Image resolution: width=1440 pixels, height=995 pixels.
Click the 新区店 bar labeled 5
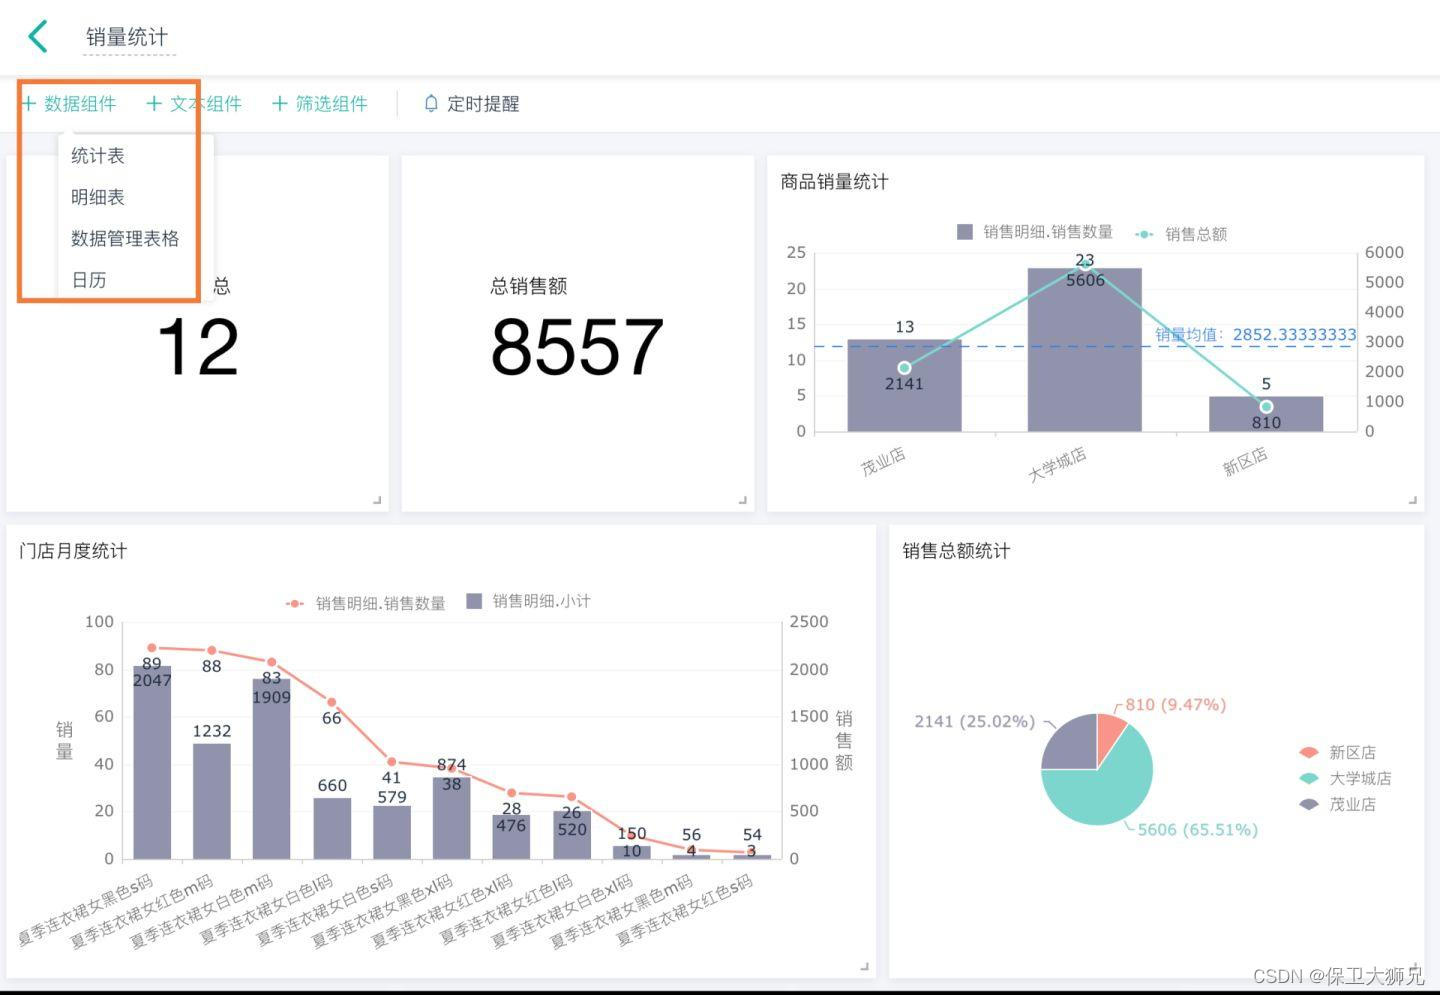click(x=1266, y=414)
